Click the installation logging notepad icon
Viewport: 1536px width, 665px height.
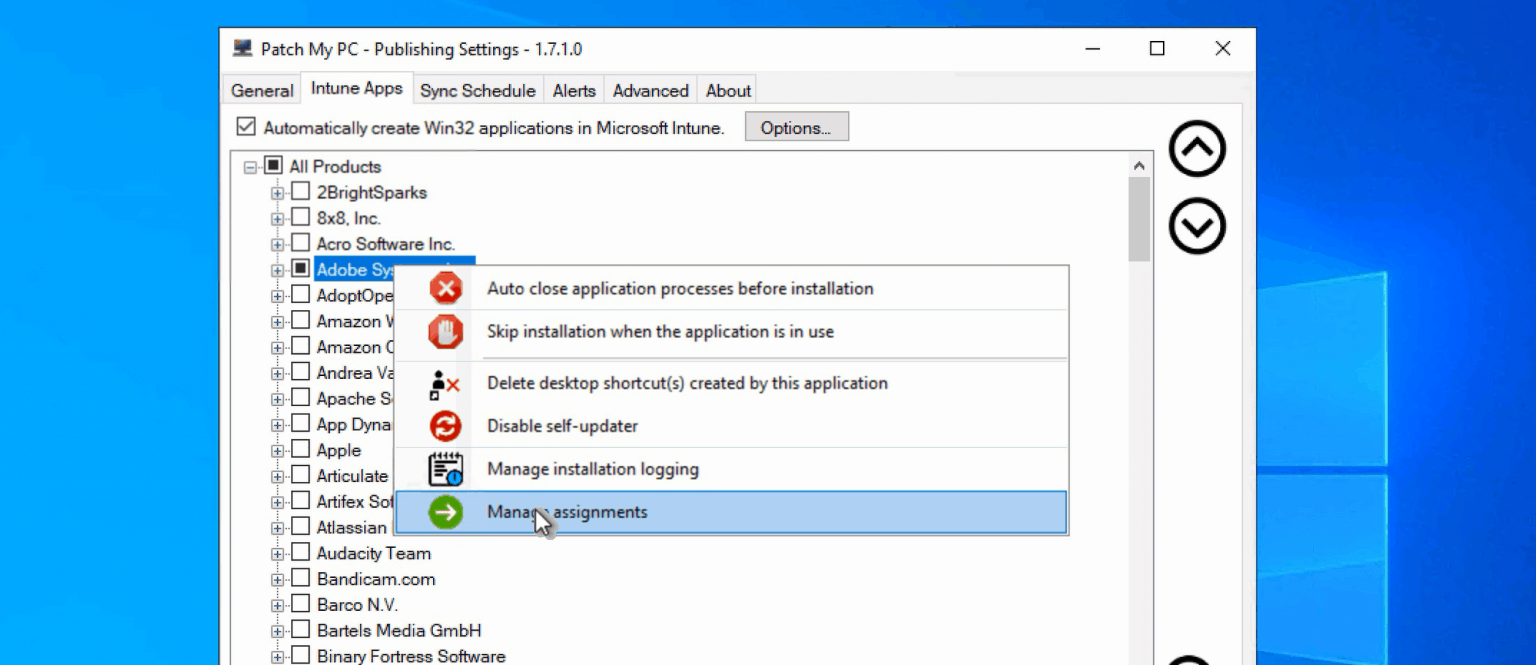[x=446, y=468]
